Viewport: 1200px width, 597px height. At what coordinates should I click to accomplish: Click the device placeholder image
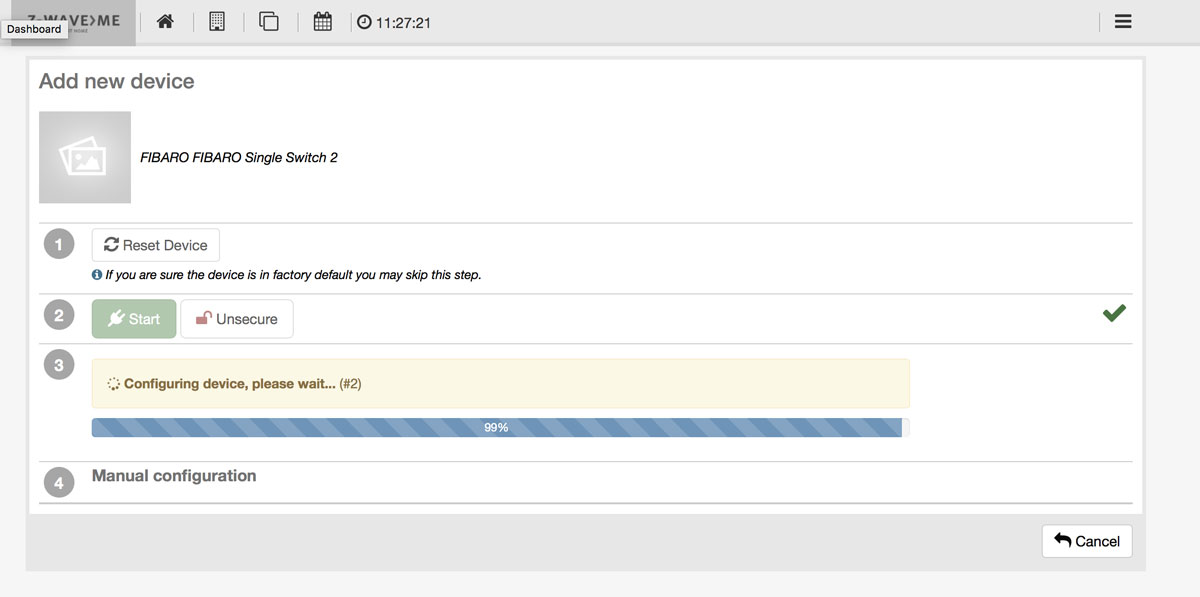point(85,157)
